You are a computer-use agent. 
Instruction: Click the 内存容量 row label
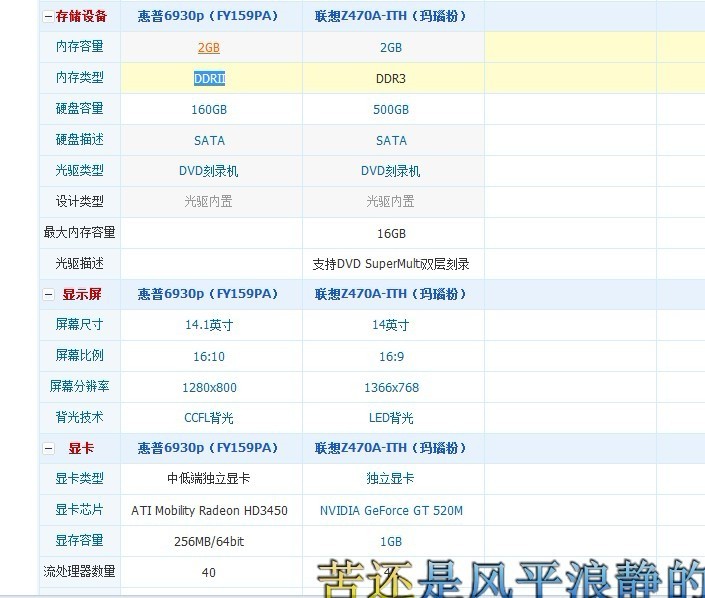coord(80,46)
